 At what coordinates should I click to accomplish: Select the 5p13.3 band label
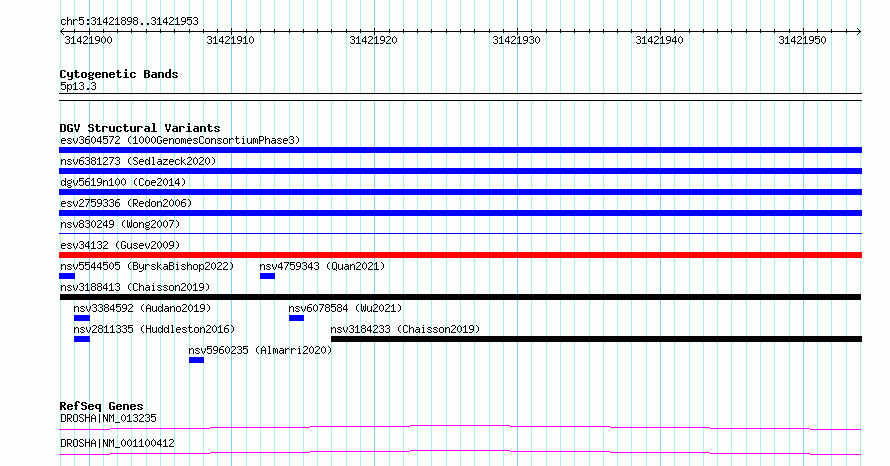click(78, 86)
